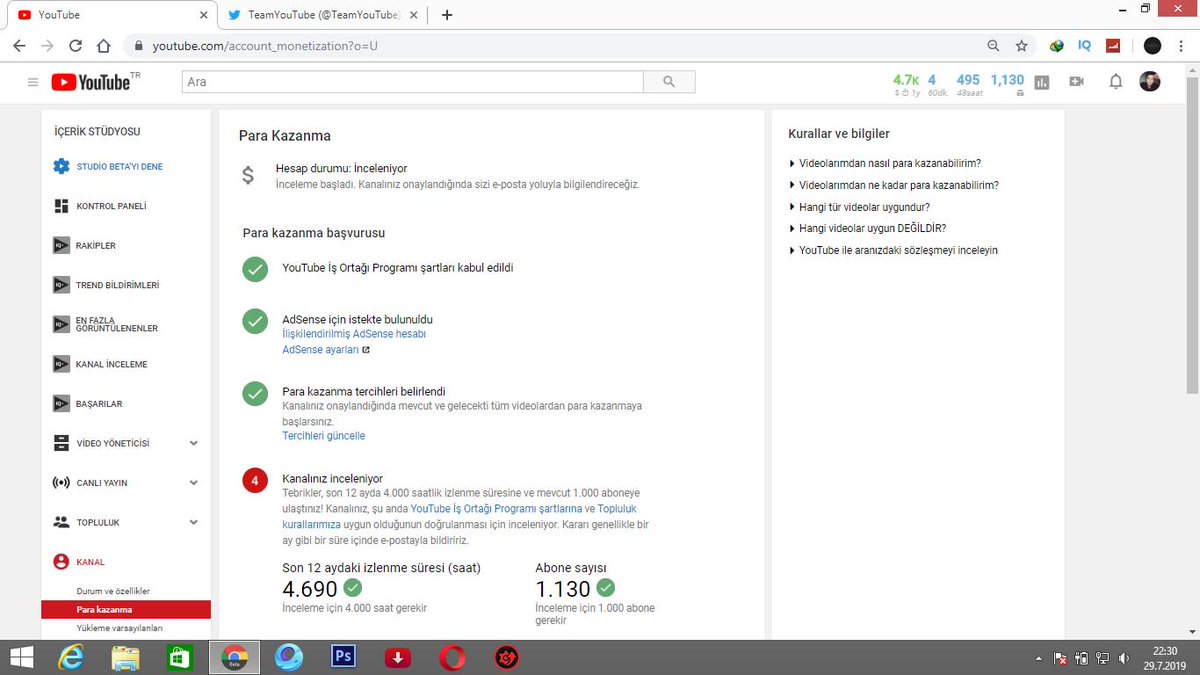
Task: Click the search magnifier button
Action: 669,82
